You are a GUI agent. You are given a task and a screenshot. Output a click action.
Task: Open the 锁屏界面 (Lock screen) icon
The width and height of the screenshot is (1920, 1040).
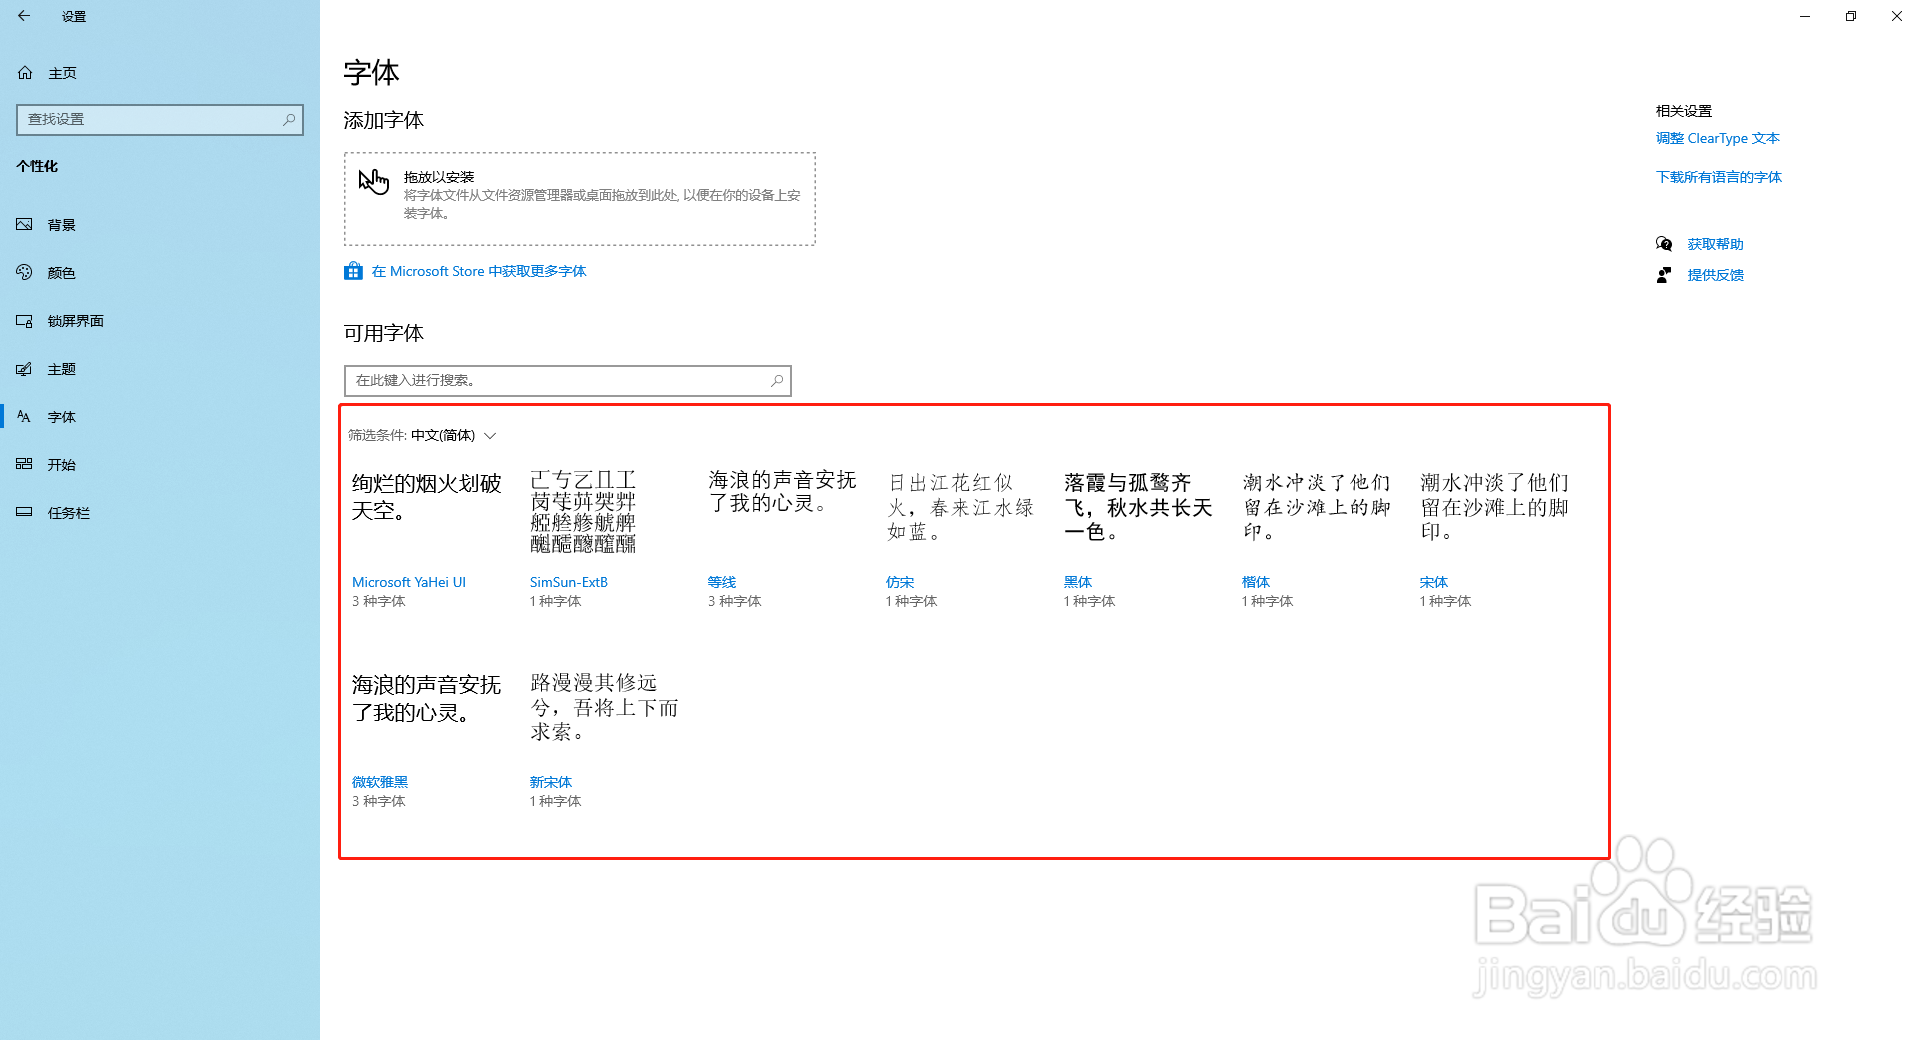(x=24, y=320)
